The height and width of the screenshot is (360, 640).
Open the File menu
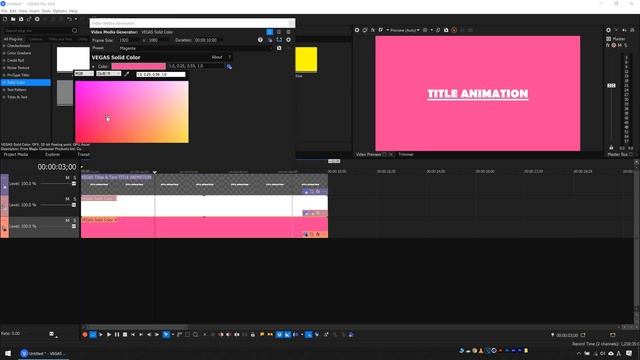(4, 11)
